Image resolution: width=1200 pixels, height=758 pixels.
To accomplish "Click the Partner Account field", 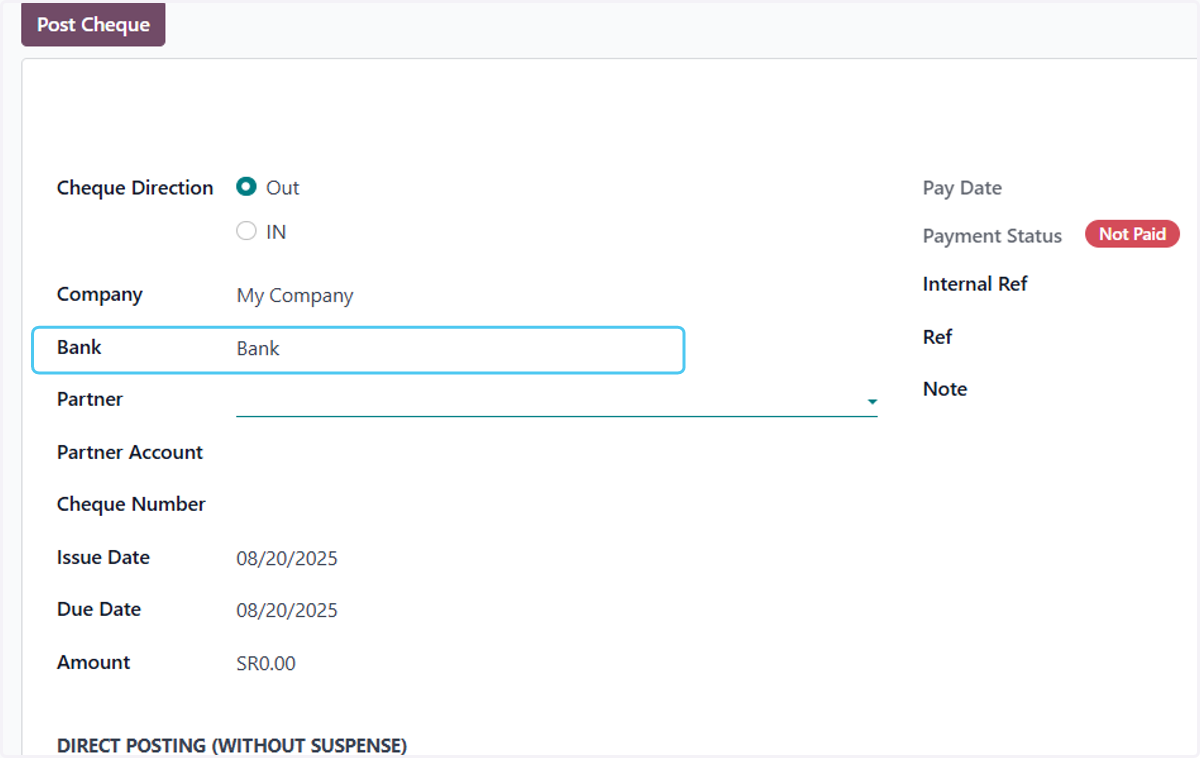I will point(556,453).
